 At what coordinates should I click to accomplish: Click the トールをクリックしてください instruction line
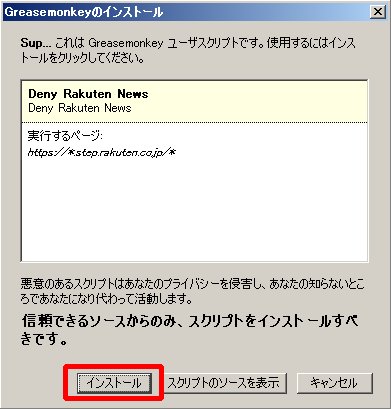click(83, 58)
